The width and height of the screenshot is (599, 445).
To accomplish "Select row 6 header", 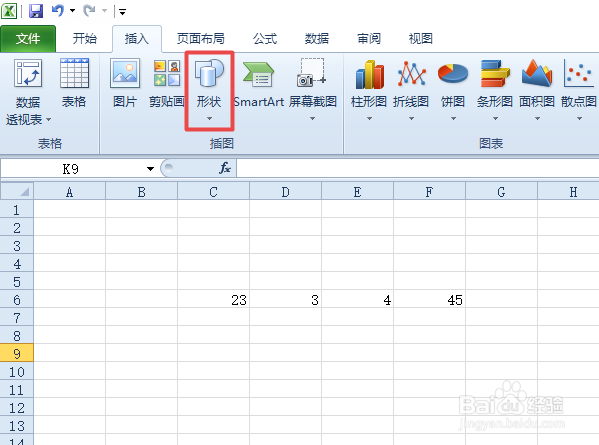I will 17,300.
